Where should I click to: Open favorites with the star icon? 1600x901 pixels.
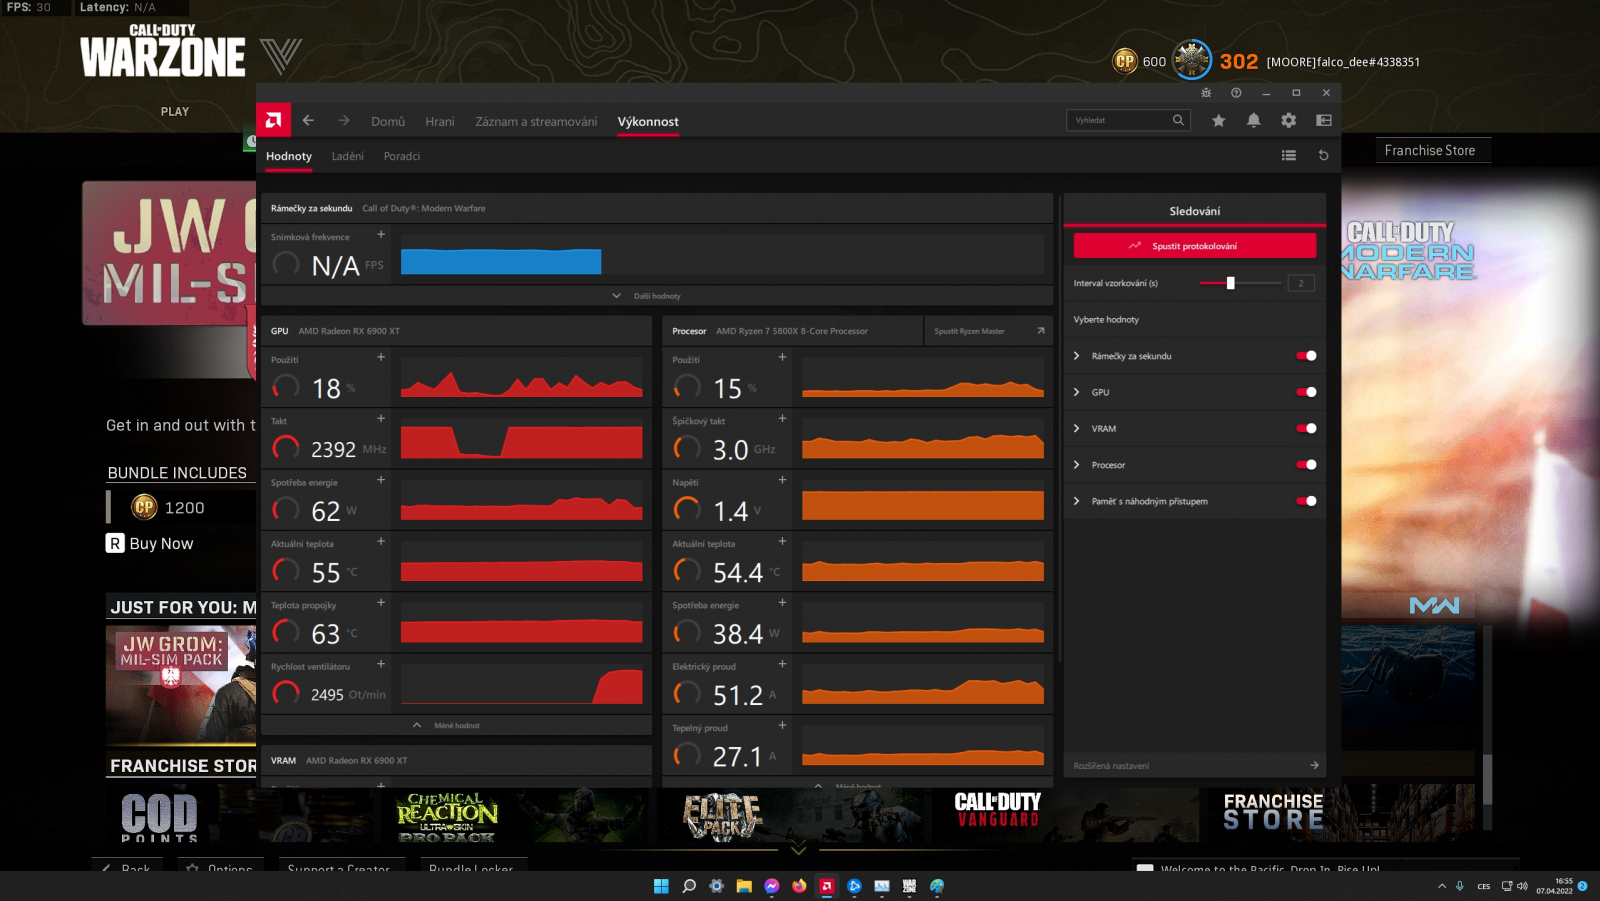(1218, 121)
